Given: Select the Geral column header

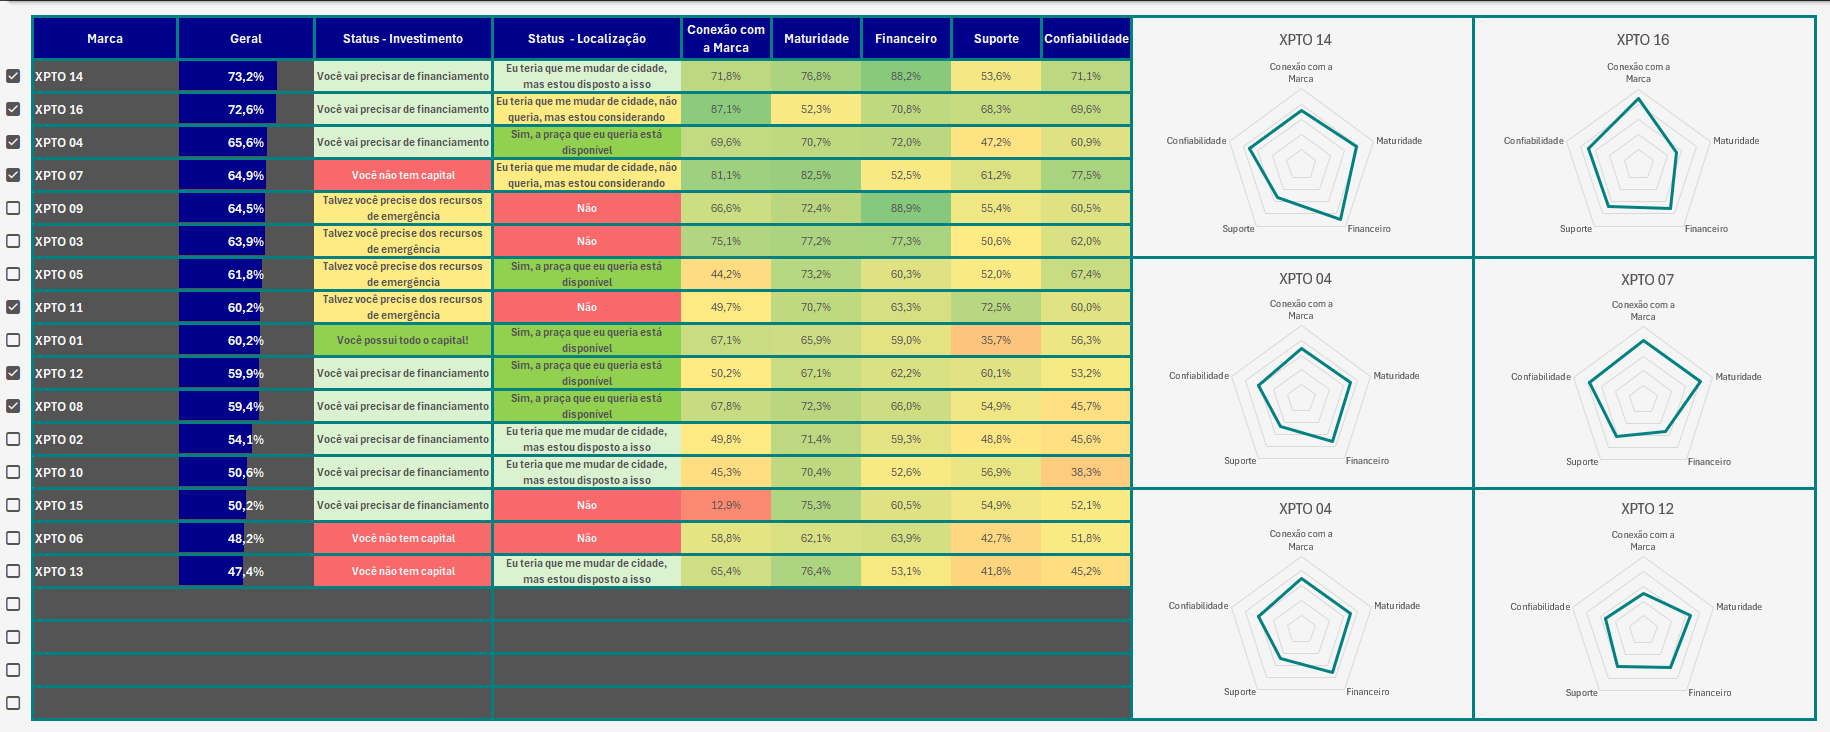Looking at the screenshot, I should click(246, 39).
